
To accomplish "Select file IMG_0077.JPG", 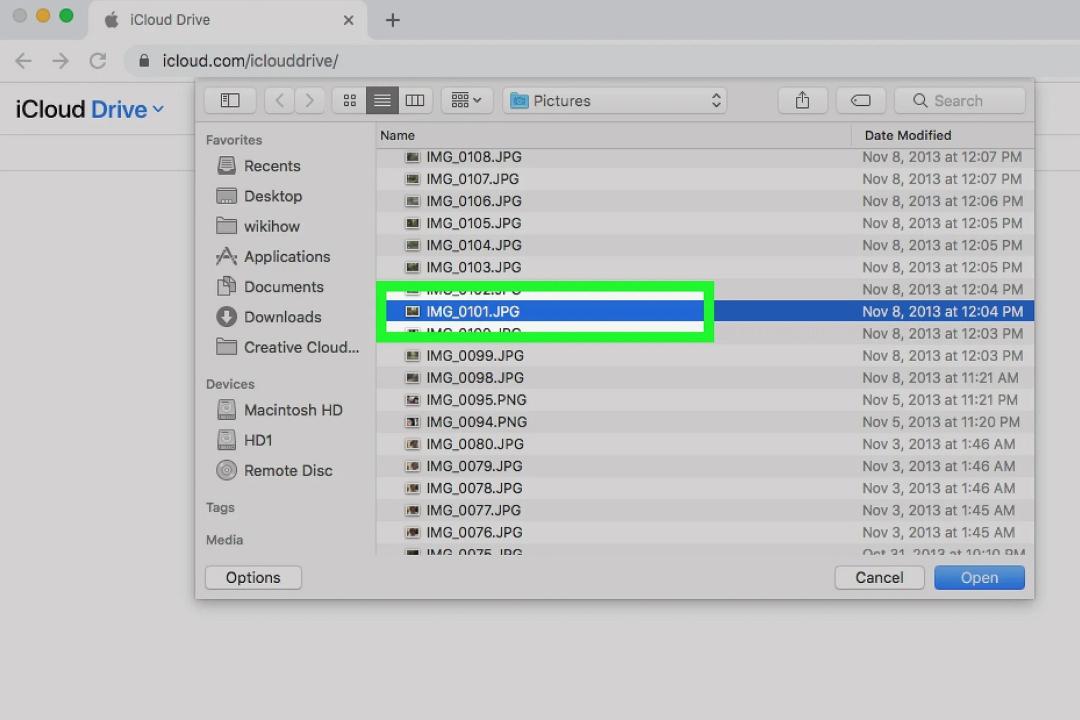I will coord(705,510).
